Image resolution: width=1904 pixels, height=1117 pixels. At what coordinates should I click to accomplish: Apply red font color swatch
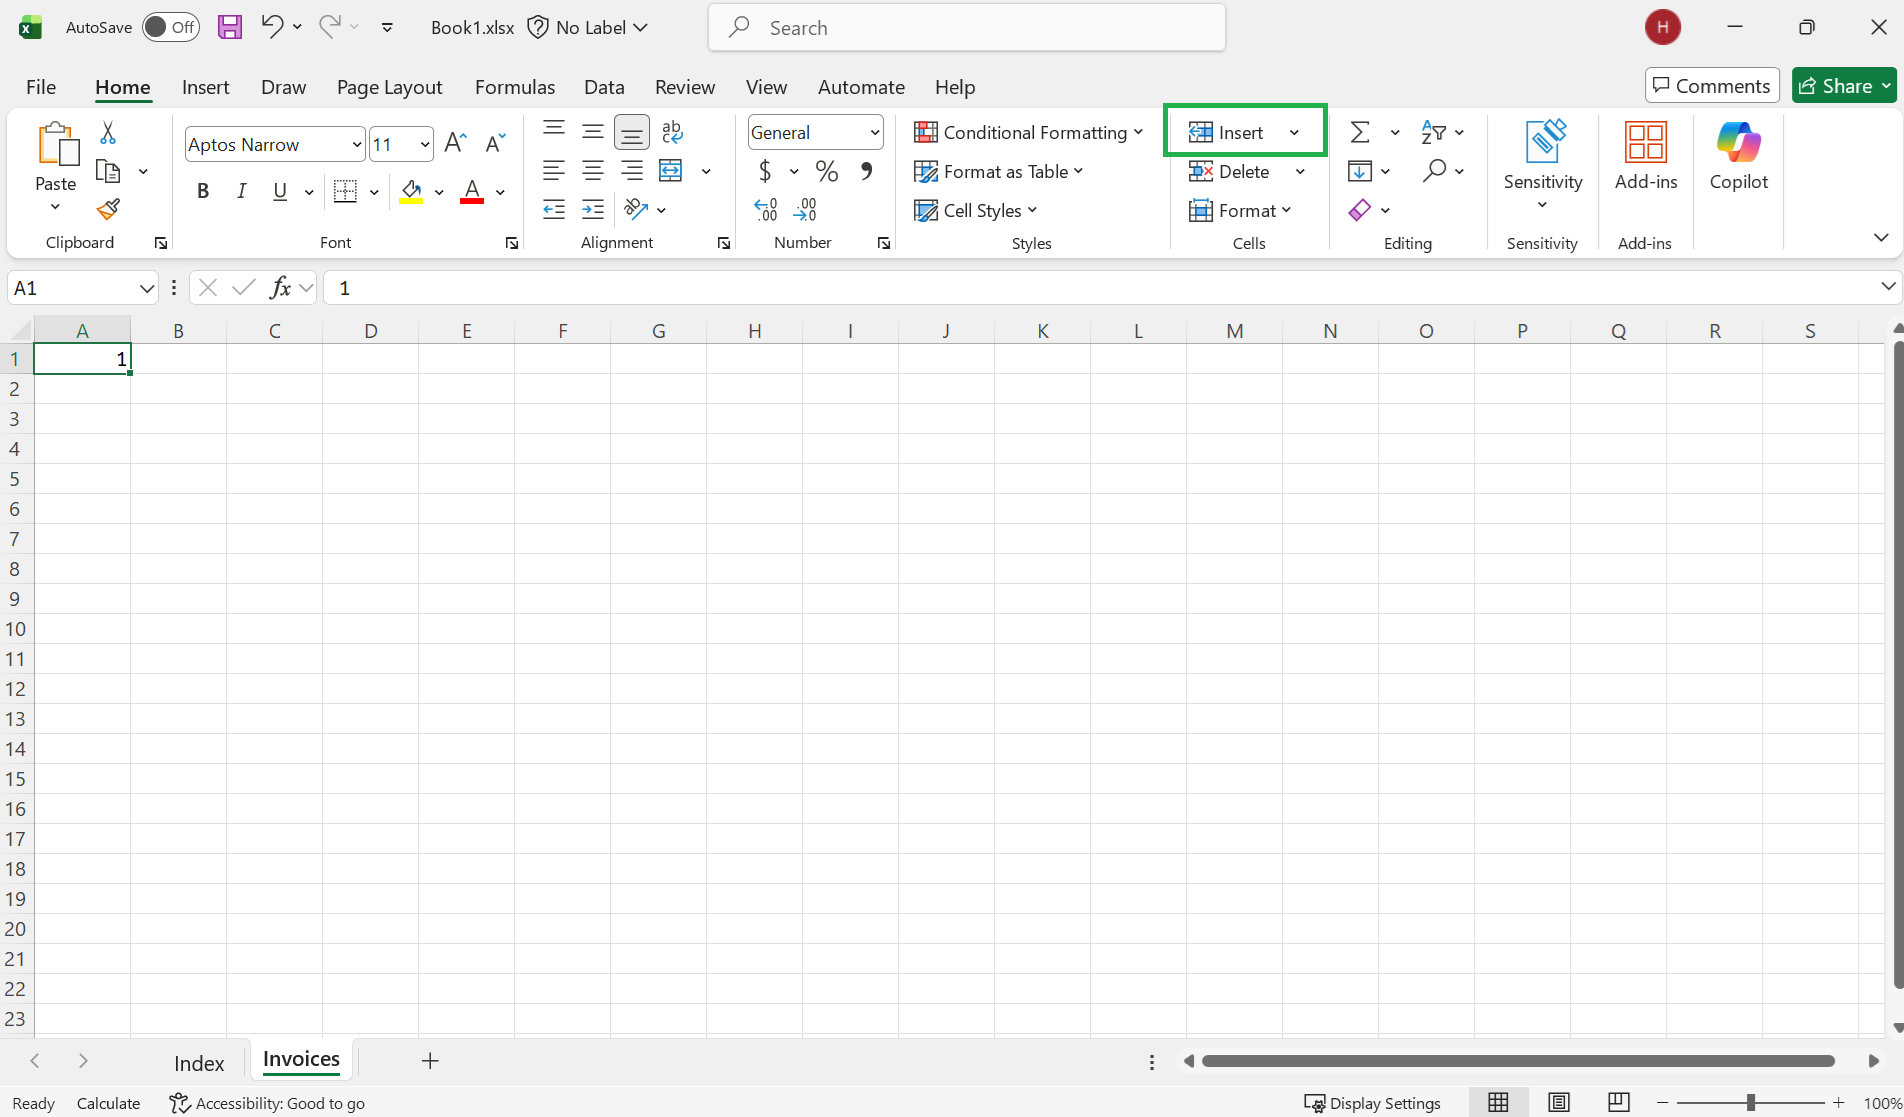[472, 191]
